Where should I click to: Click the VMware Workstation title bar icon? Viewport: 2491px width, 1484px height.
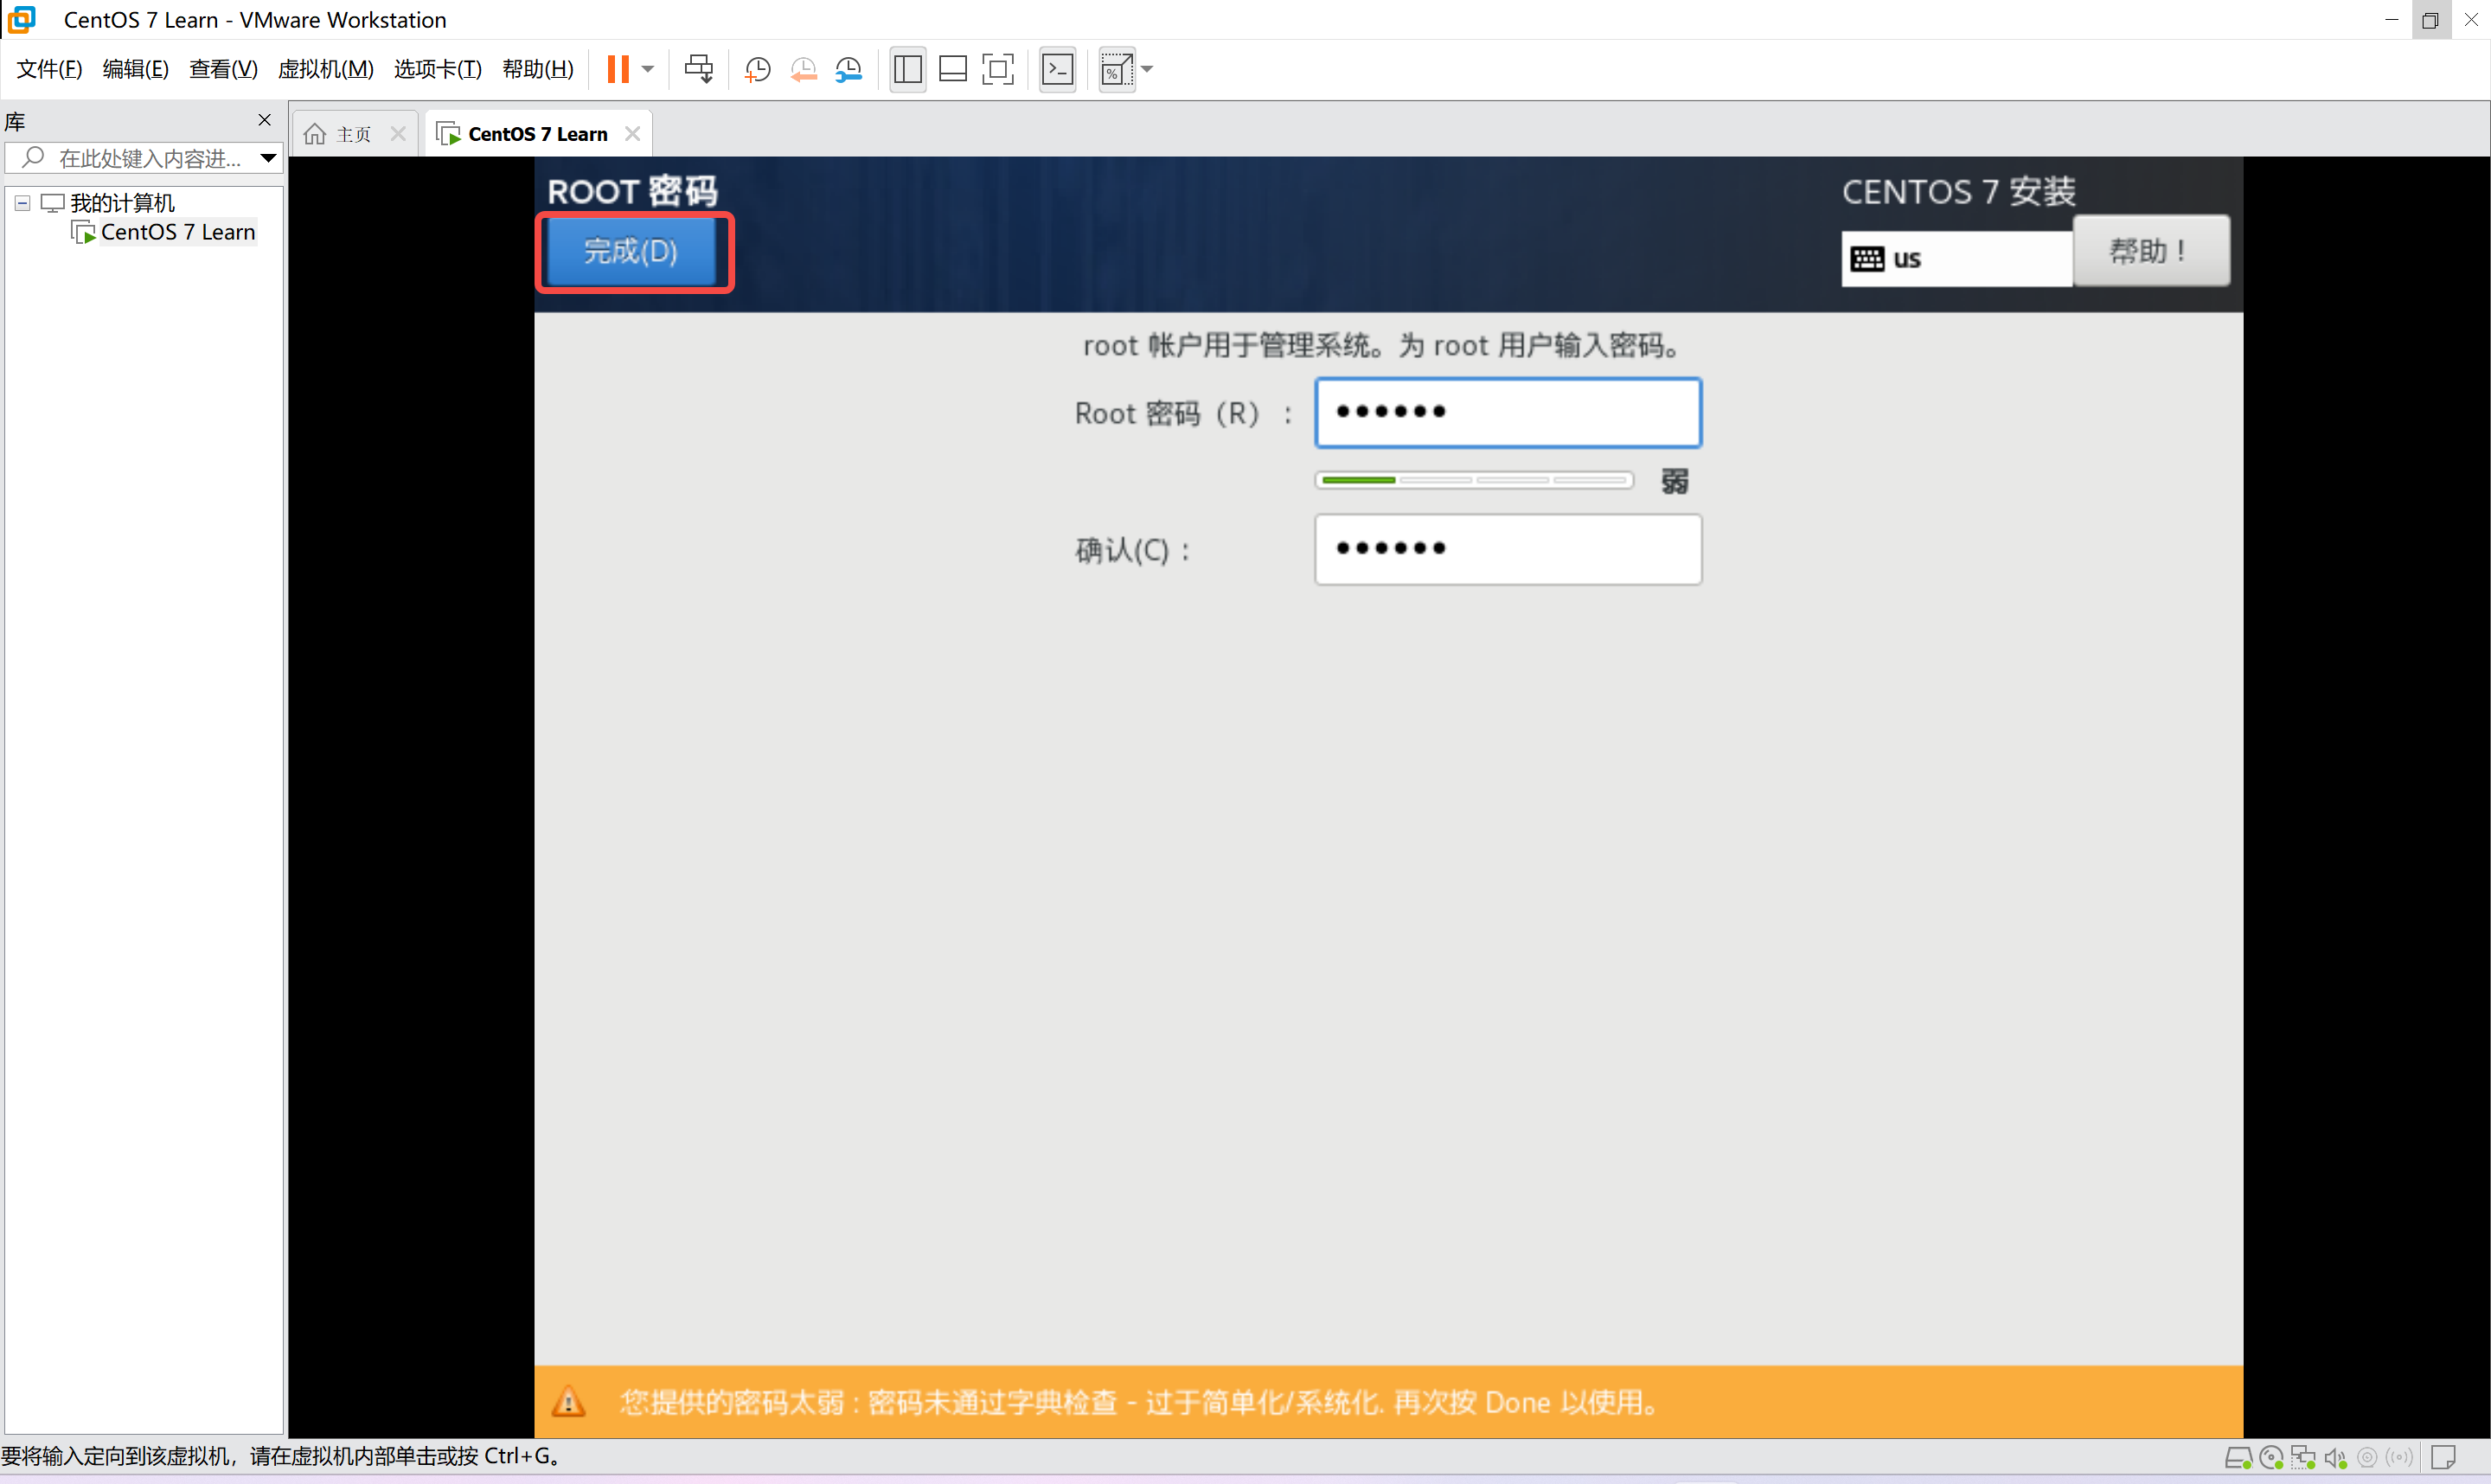(x=21, y=19)
